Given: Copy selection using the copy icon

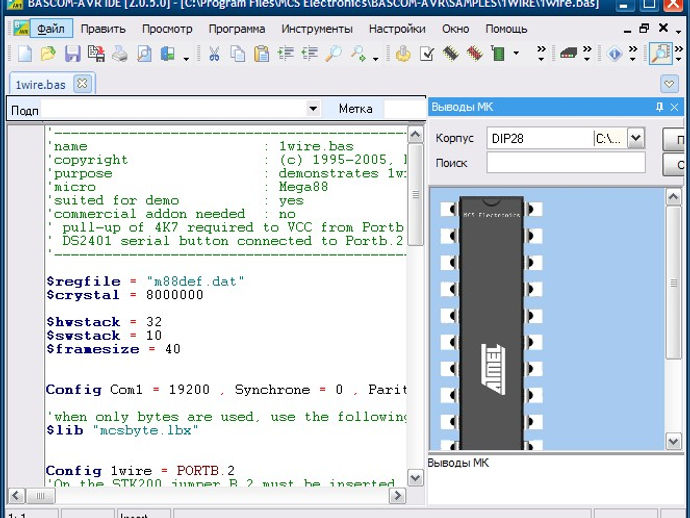Looking at the screenshot, I should pos(238,54).
